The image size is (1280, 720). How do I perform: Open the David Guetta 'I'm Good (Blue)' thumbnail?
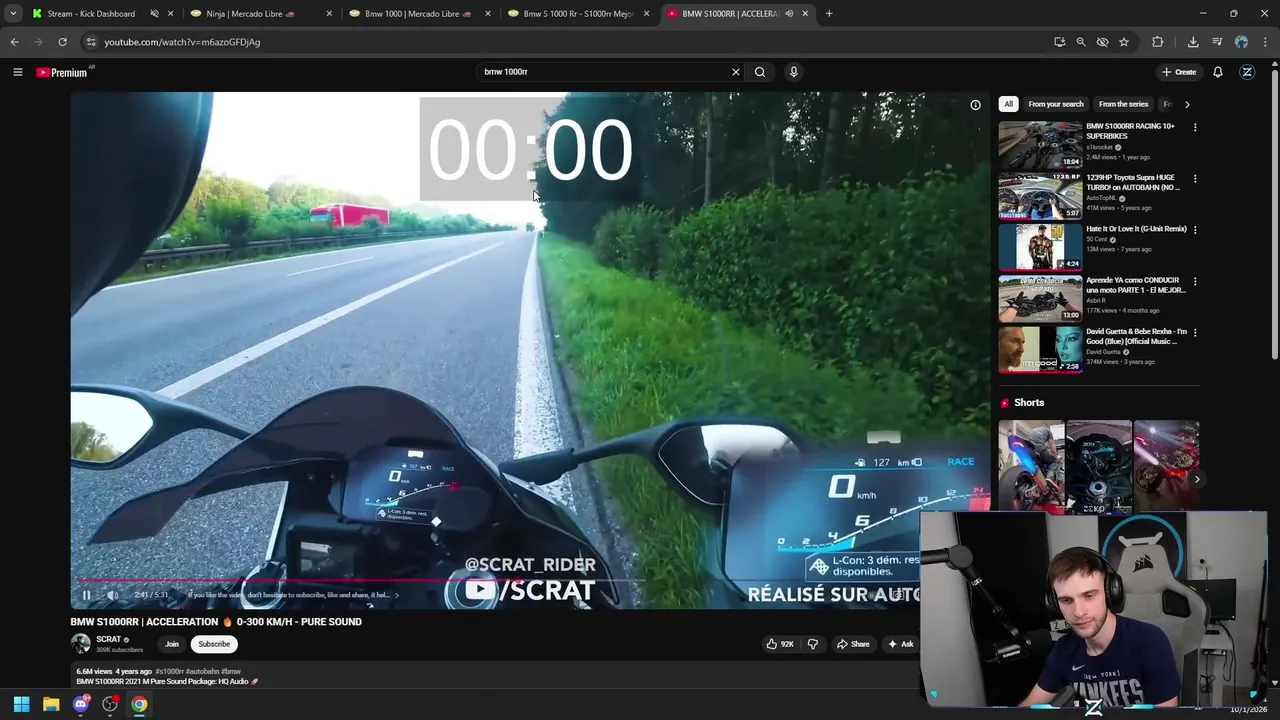coord(1040,349)
